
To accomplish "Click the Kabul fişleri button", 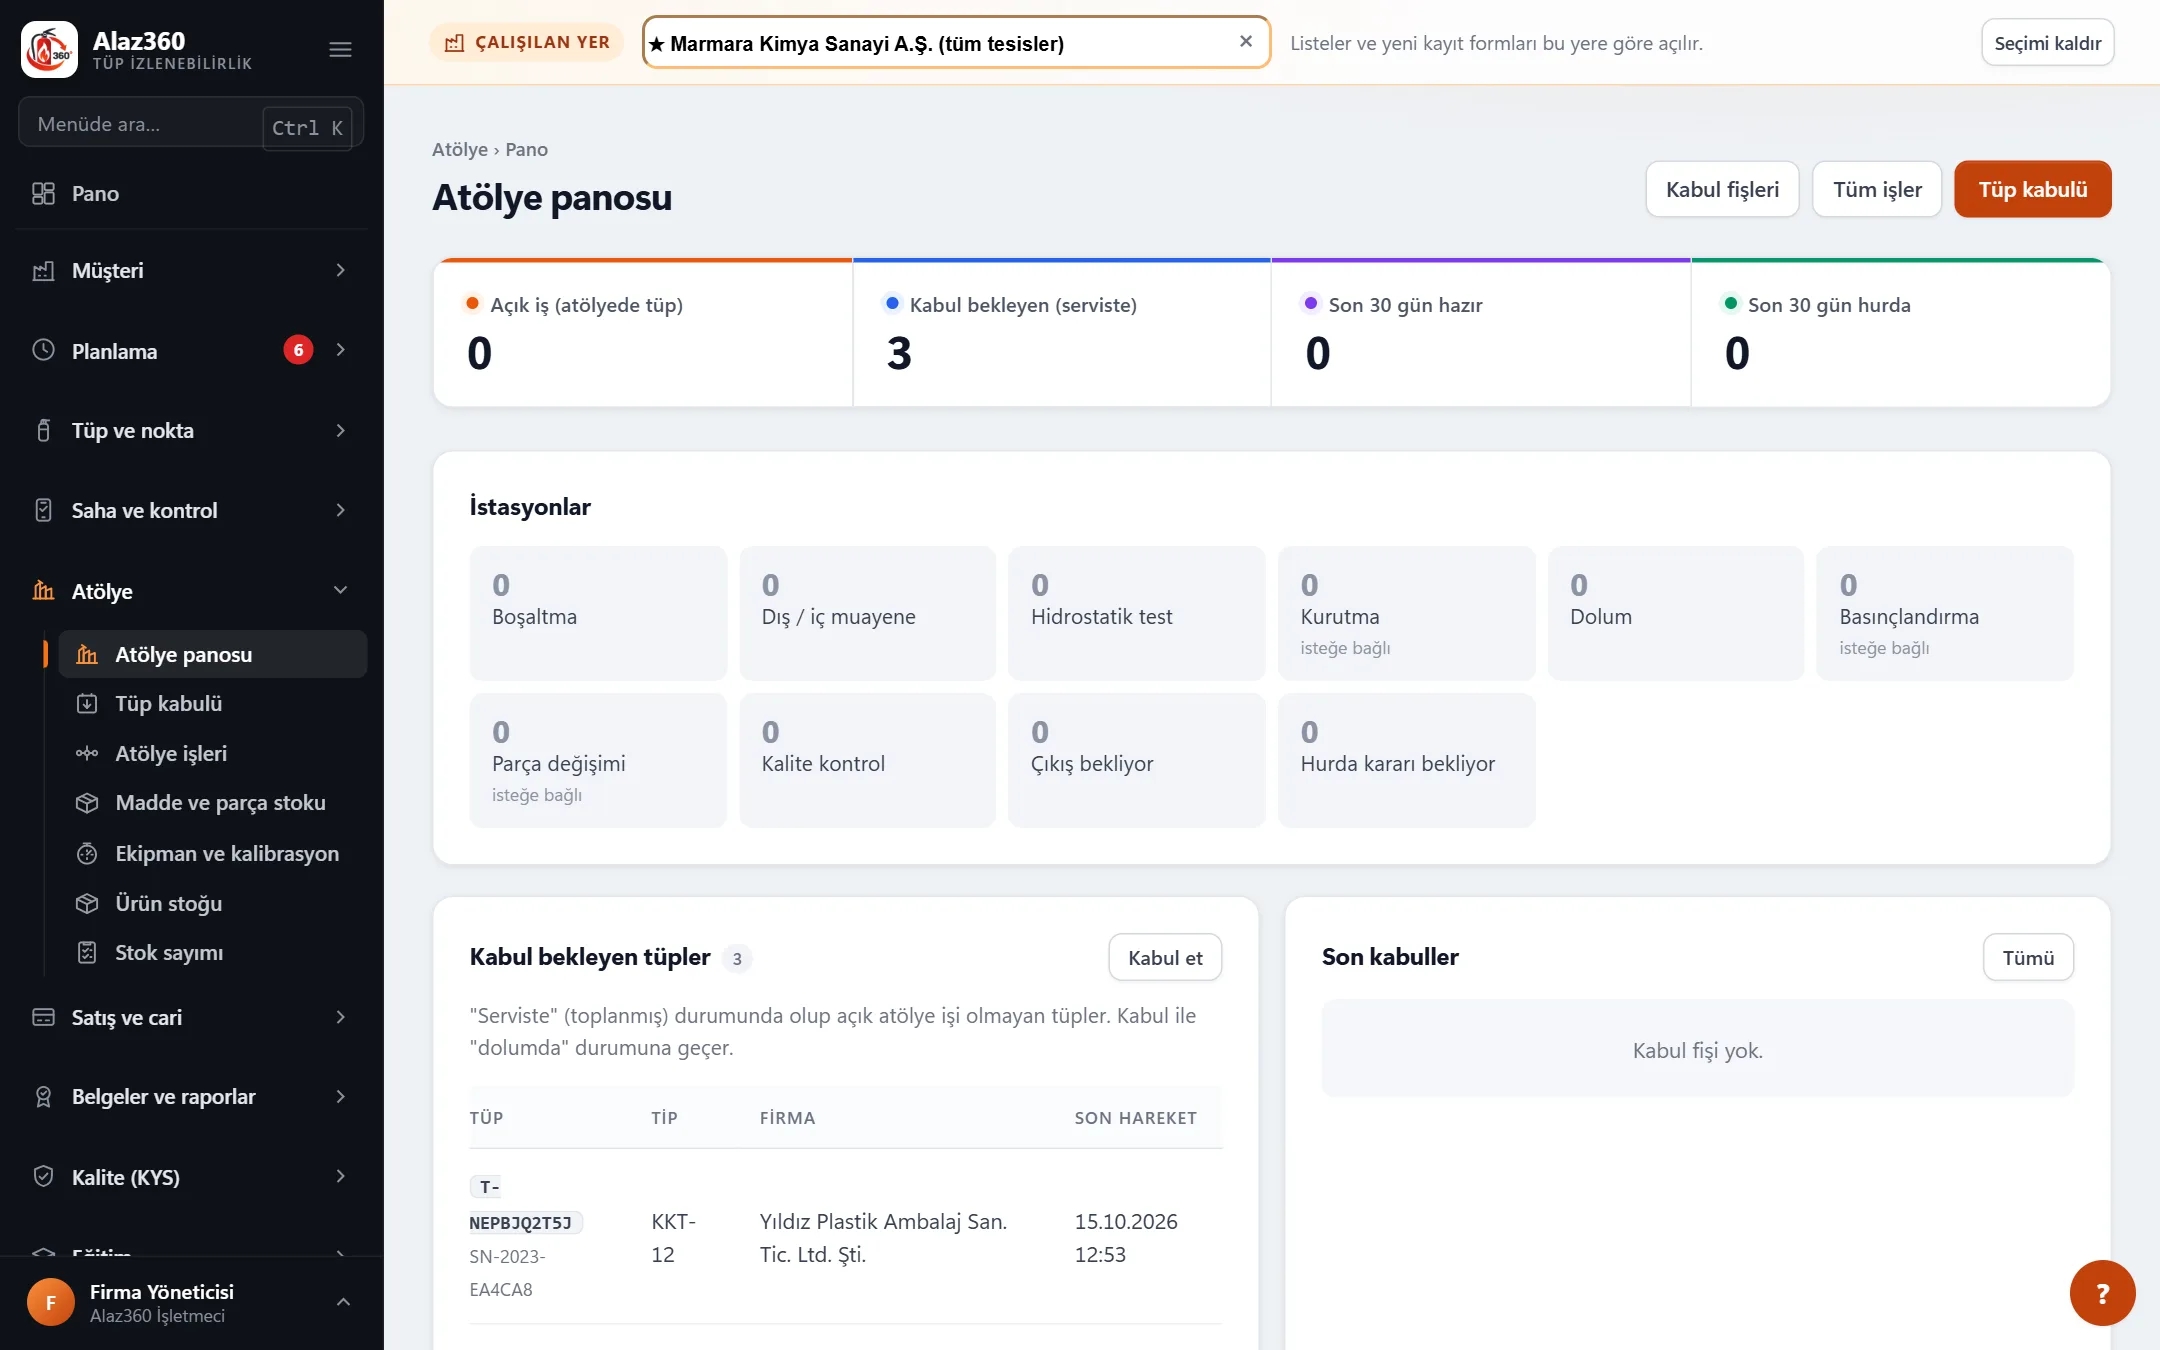I will pos(1722,189).
